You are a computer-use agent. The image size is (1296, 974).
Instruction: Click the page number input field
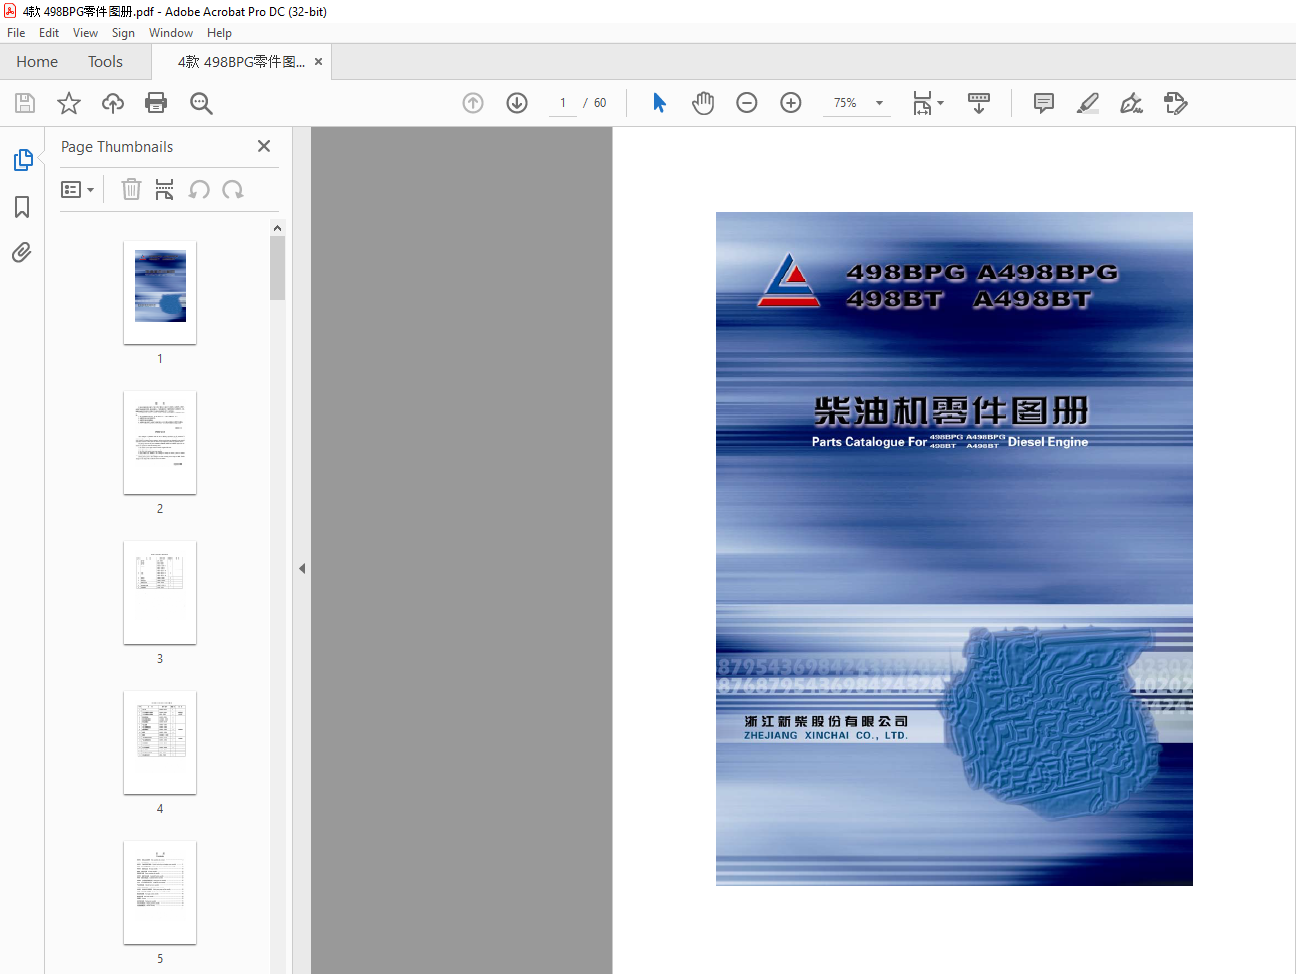563,103
